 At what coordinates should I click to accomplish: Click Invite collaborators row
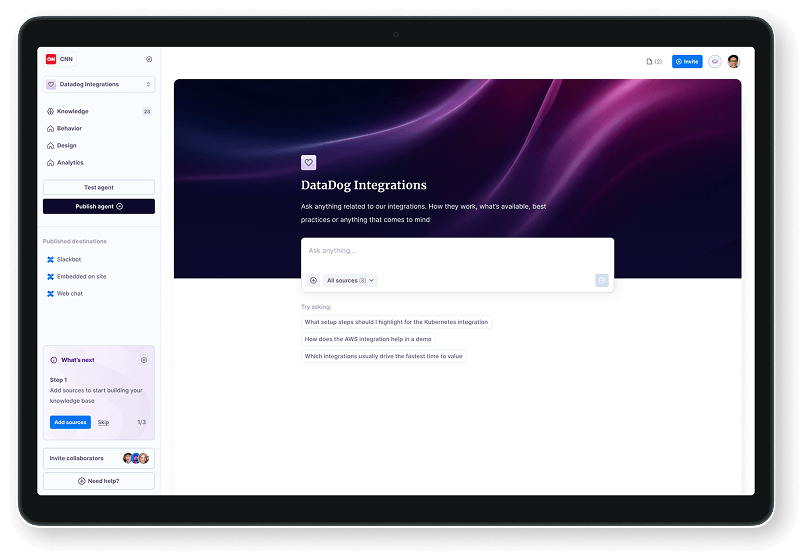(99, 458)
